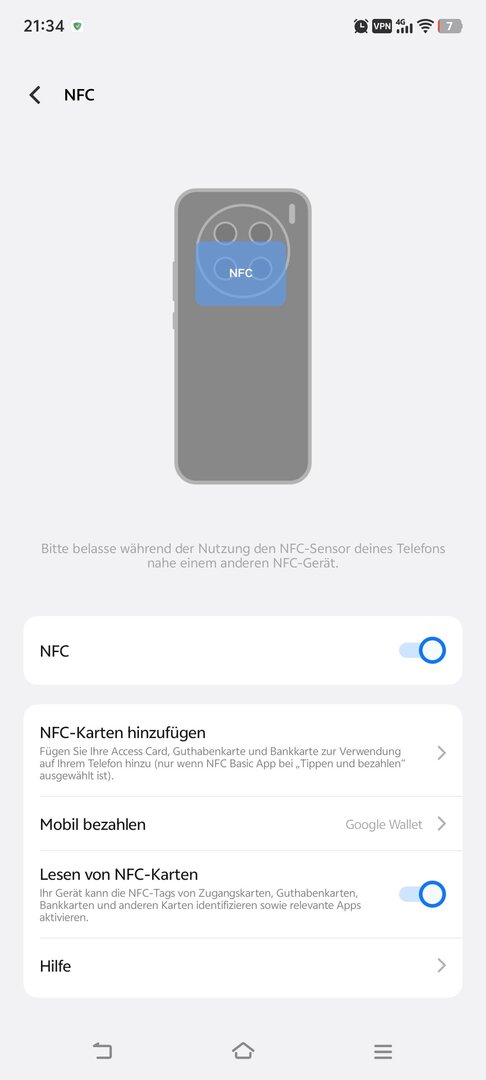Open the Hilfe row chevron
The image size is (486, 1080).
tap(442, 966)
